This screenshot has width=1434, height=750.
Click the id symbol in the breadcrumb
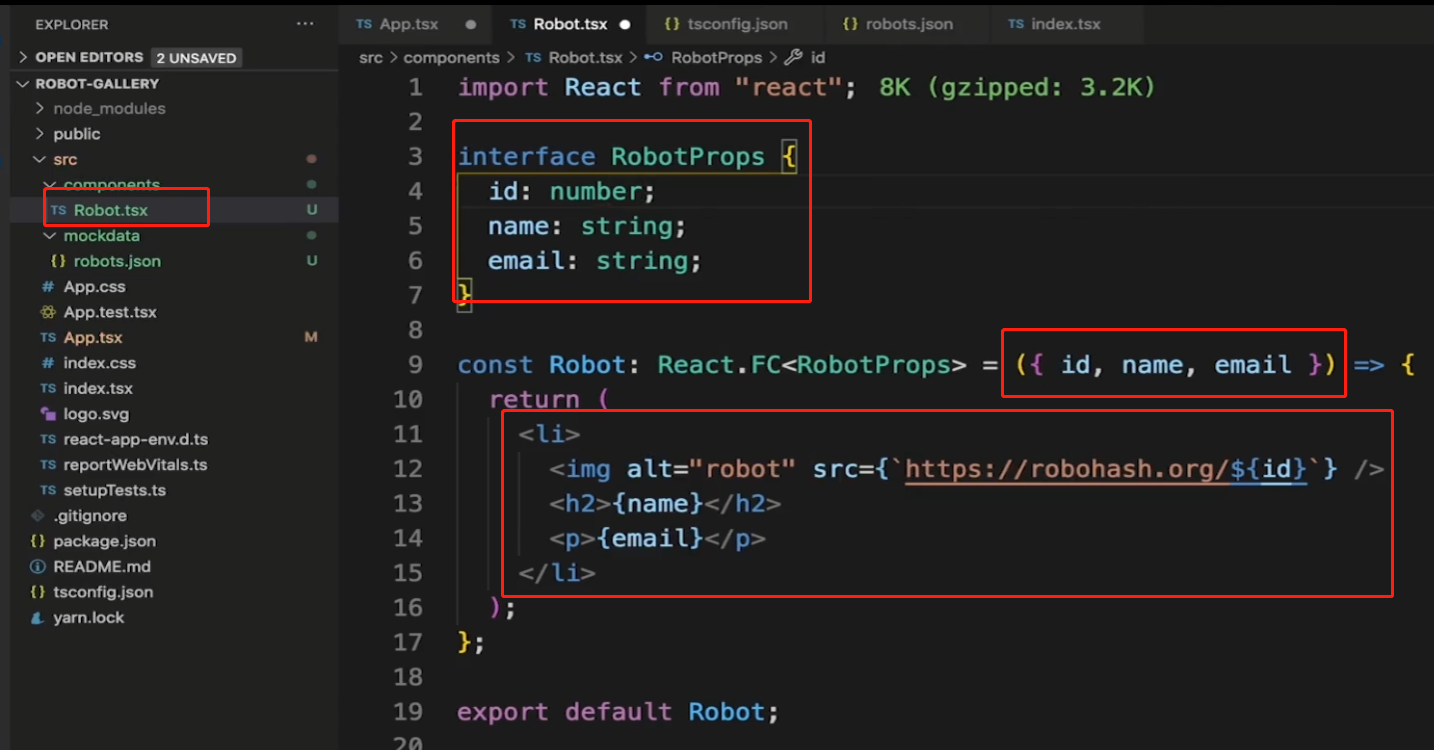(817, 58)
